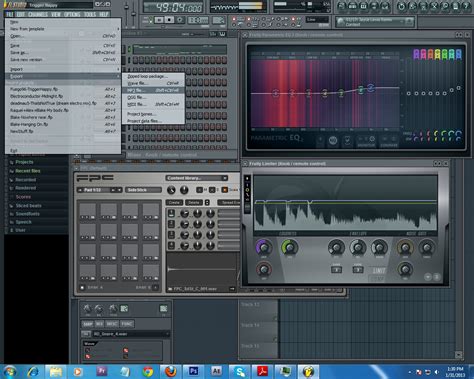Image resolution: width=474 pixels, height=379 pixels.
Task: Select Zipped loop package export option
Action: click(x=153, y=76)
